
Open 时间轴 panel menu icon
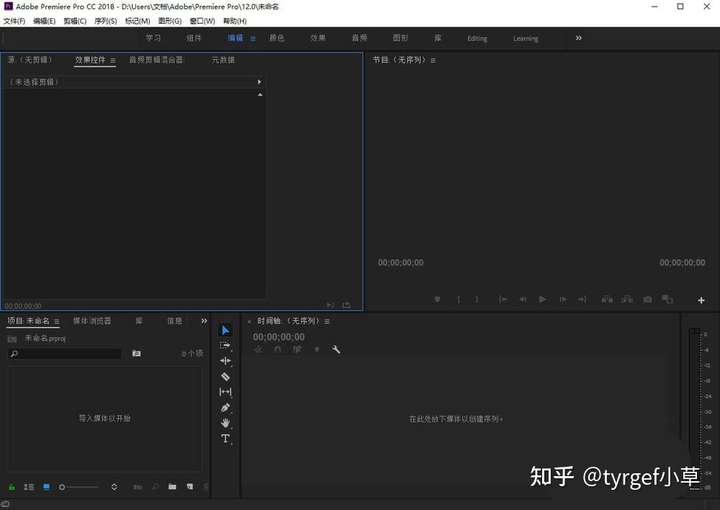327,321
